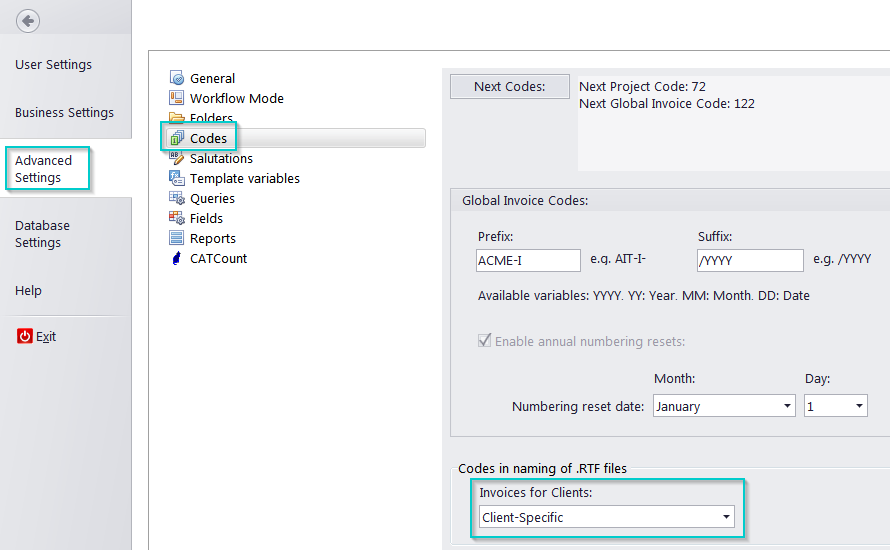This screenshot has height=550, width=890.
Task: Open Business Settings section
Action: tap(64, 112)
